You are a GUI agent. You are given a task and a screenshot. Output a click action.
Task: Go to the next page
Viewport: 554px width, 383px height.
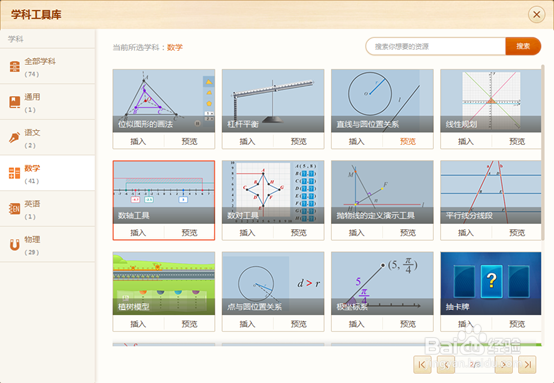click(x=504, y=364)
